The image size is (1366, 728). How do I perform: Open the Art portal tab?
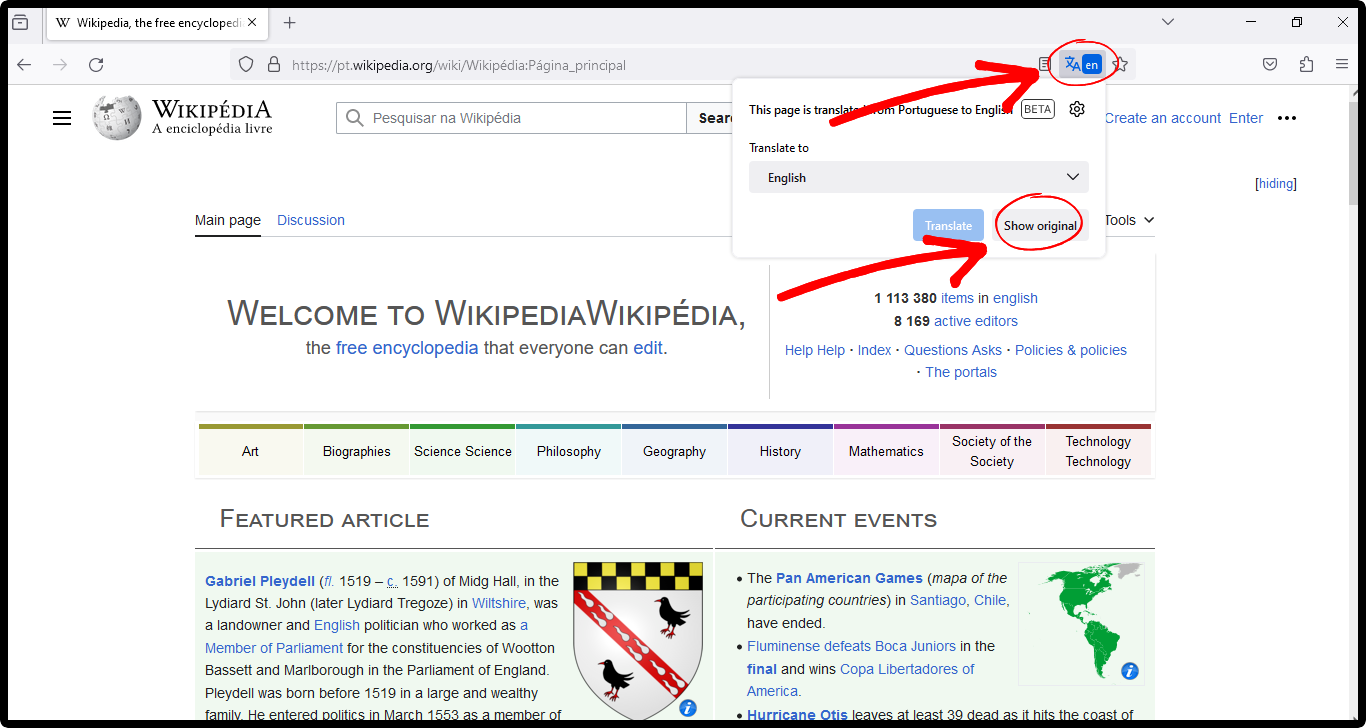click(x=250, y=451)
